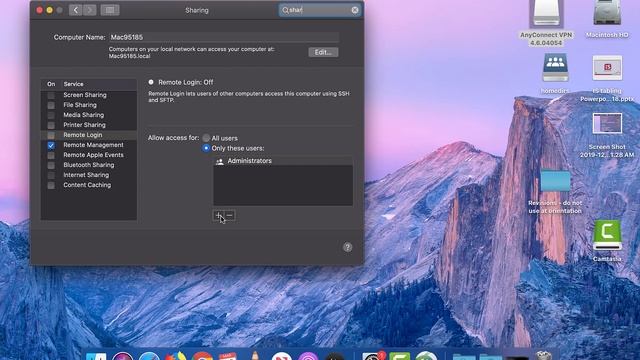Go forward using the forward chevron
640x360 pixels.
point(90,10)
